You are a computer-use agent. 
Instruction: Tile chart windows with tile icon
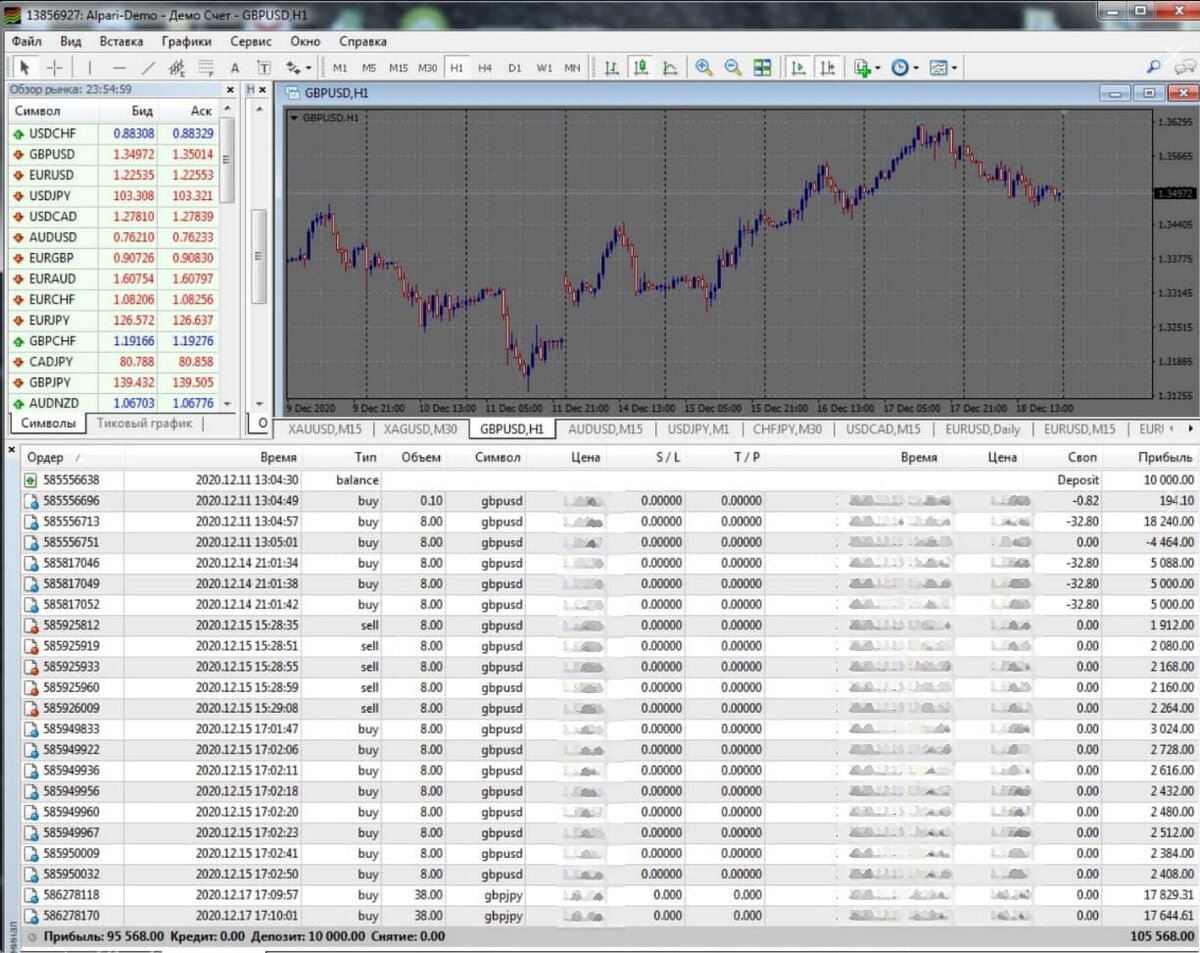[x=762, y=68]
